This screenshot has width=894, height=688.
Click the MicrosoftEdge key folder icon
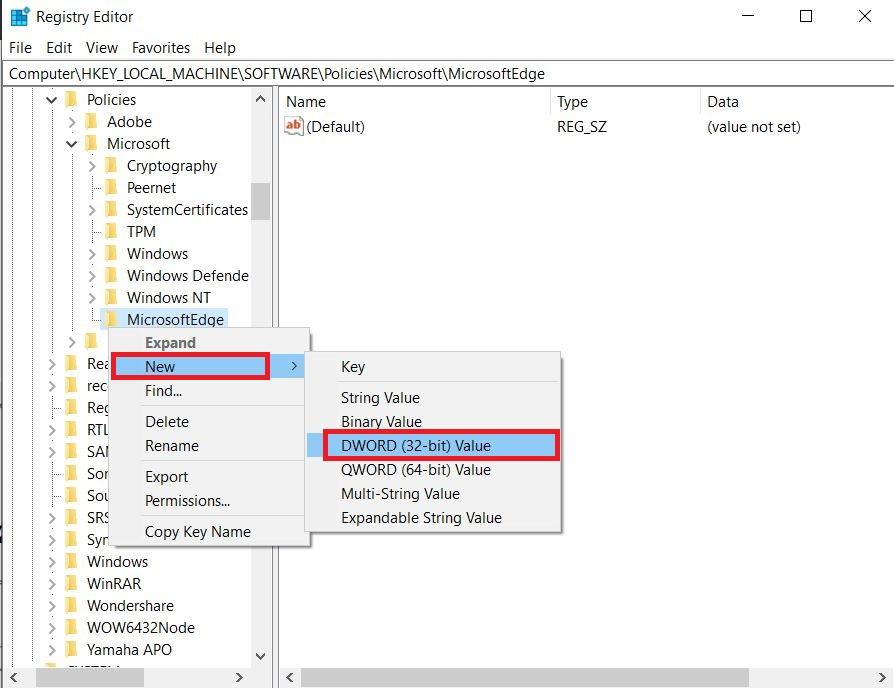coord(113,319)
